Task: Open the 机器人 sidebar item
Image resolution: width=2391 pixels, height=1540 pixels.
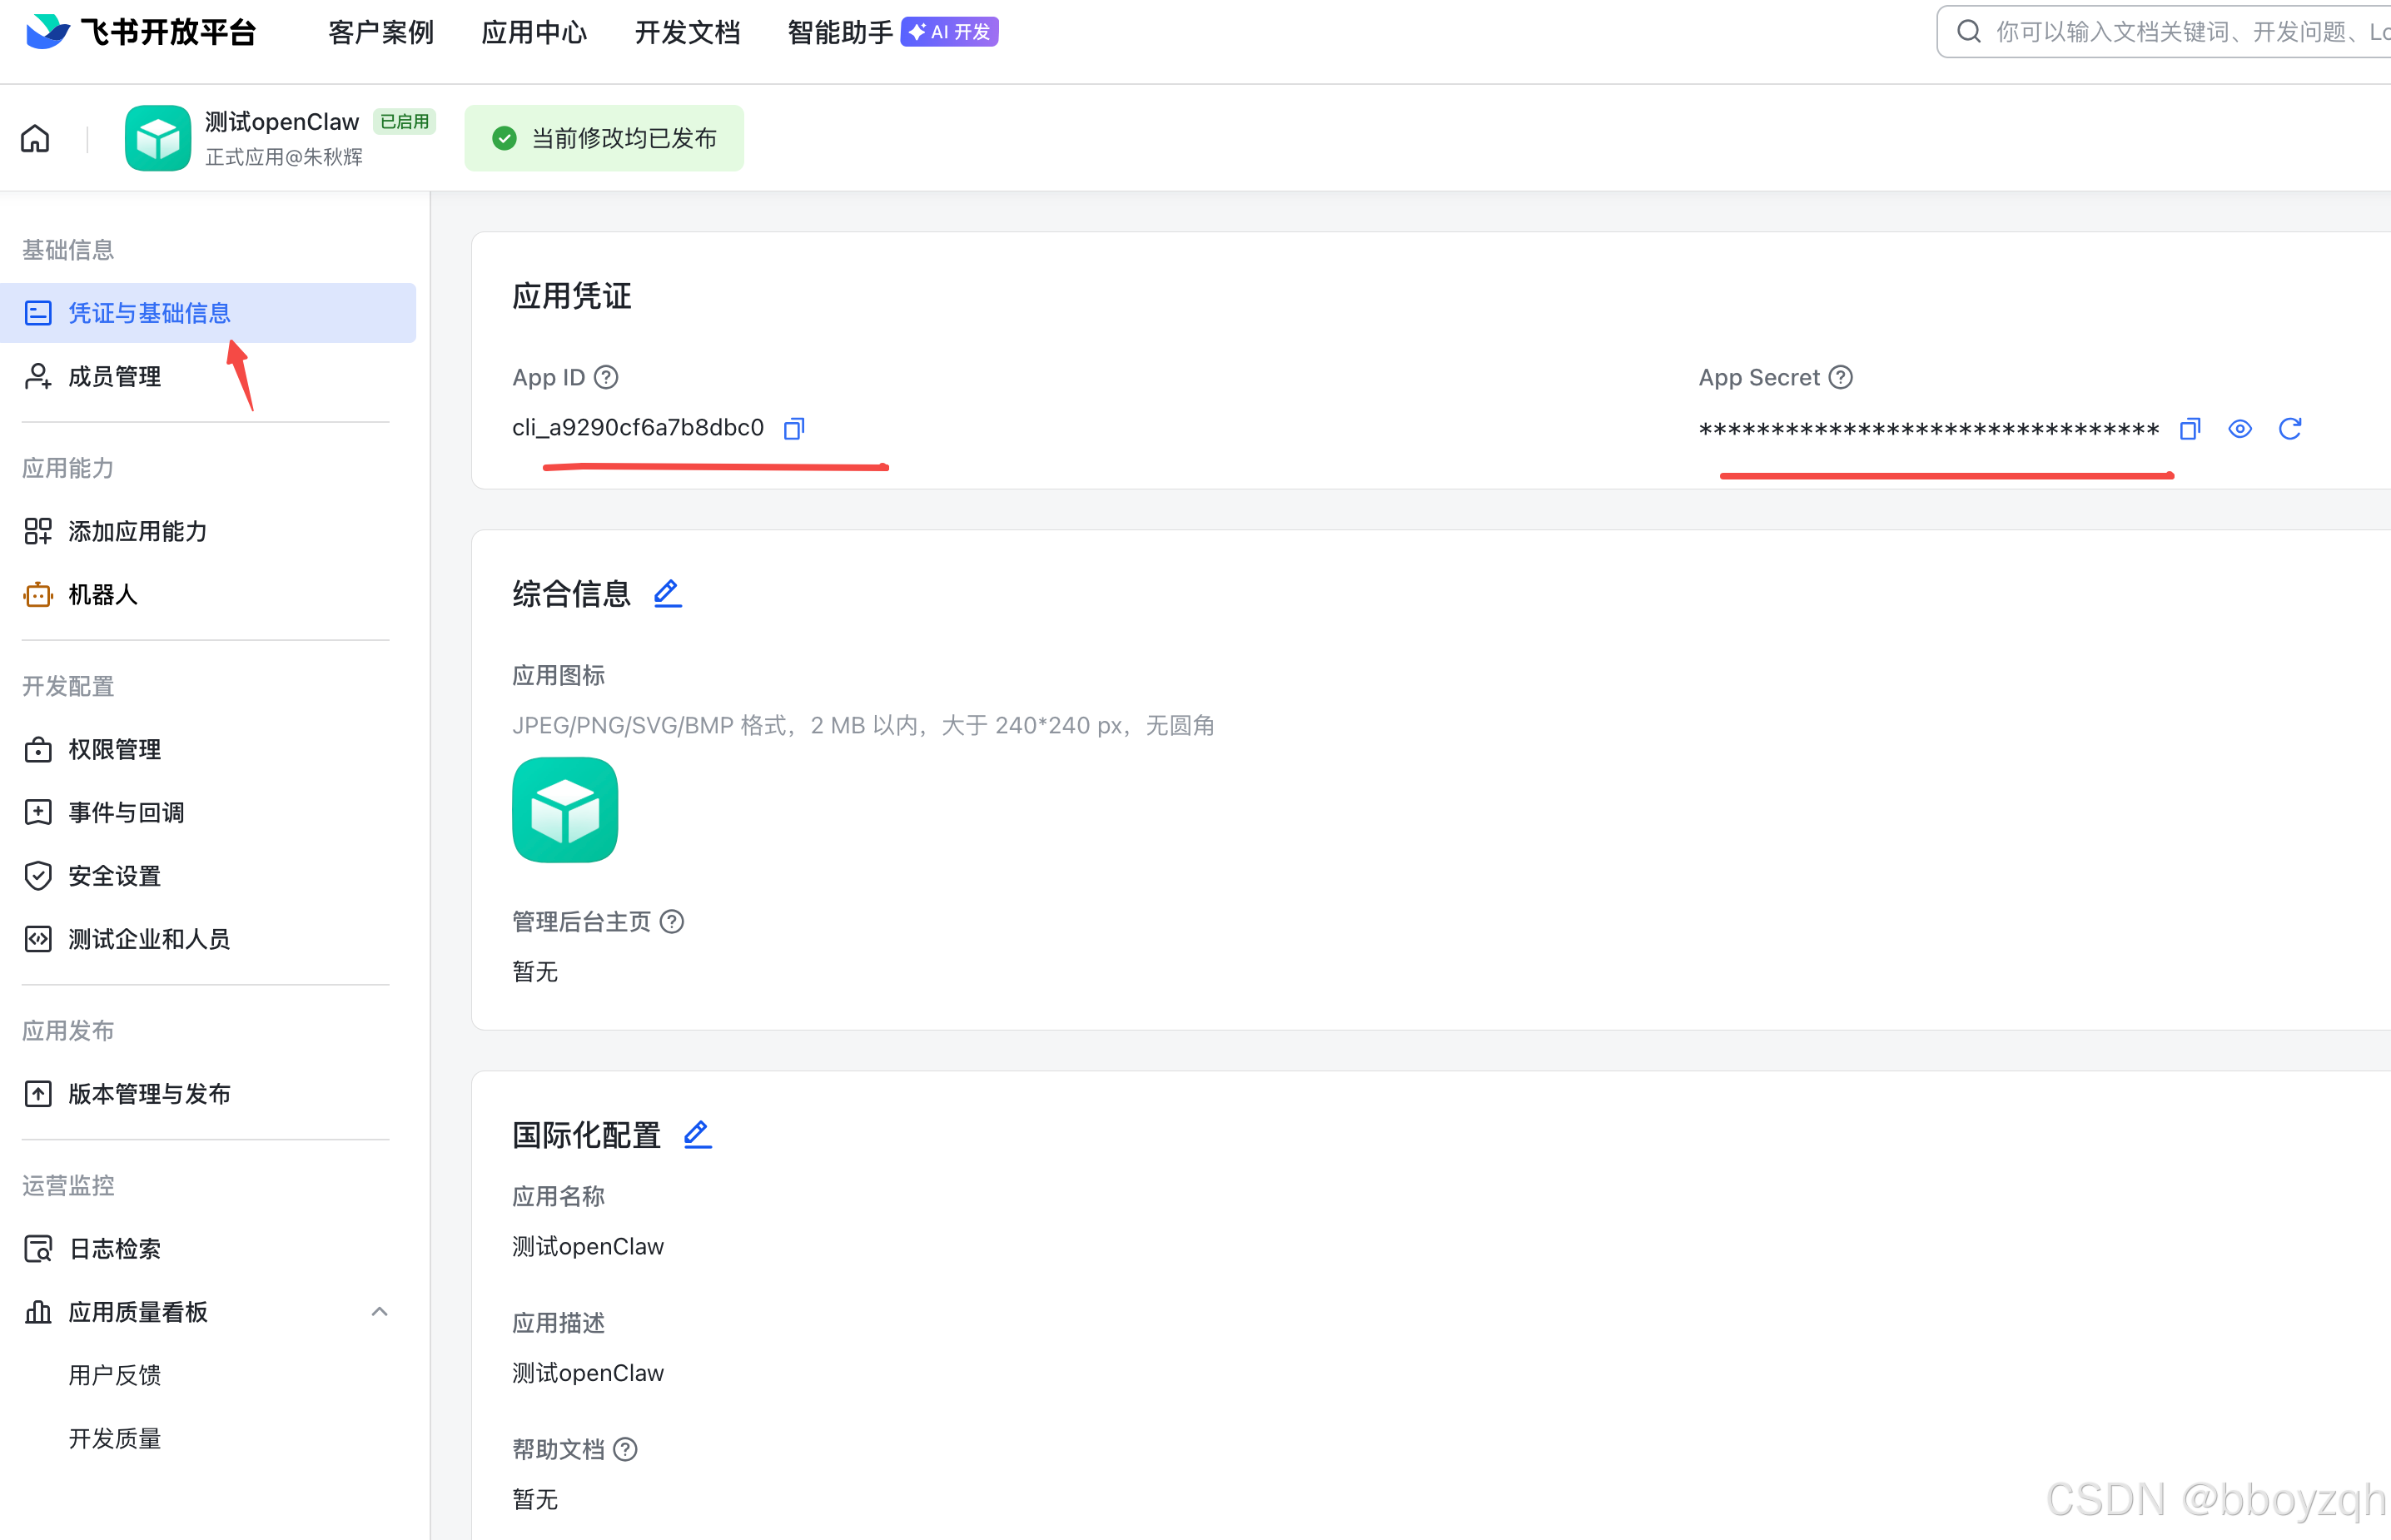Action: 102,595
